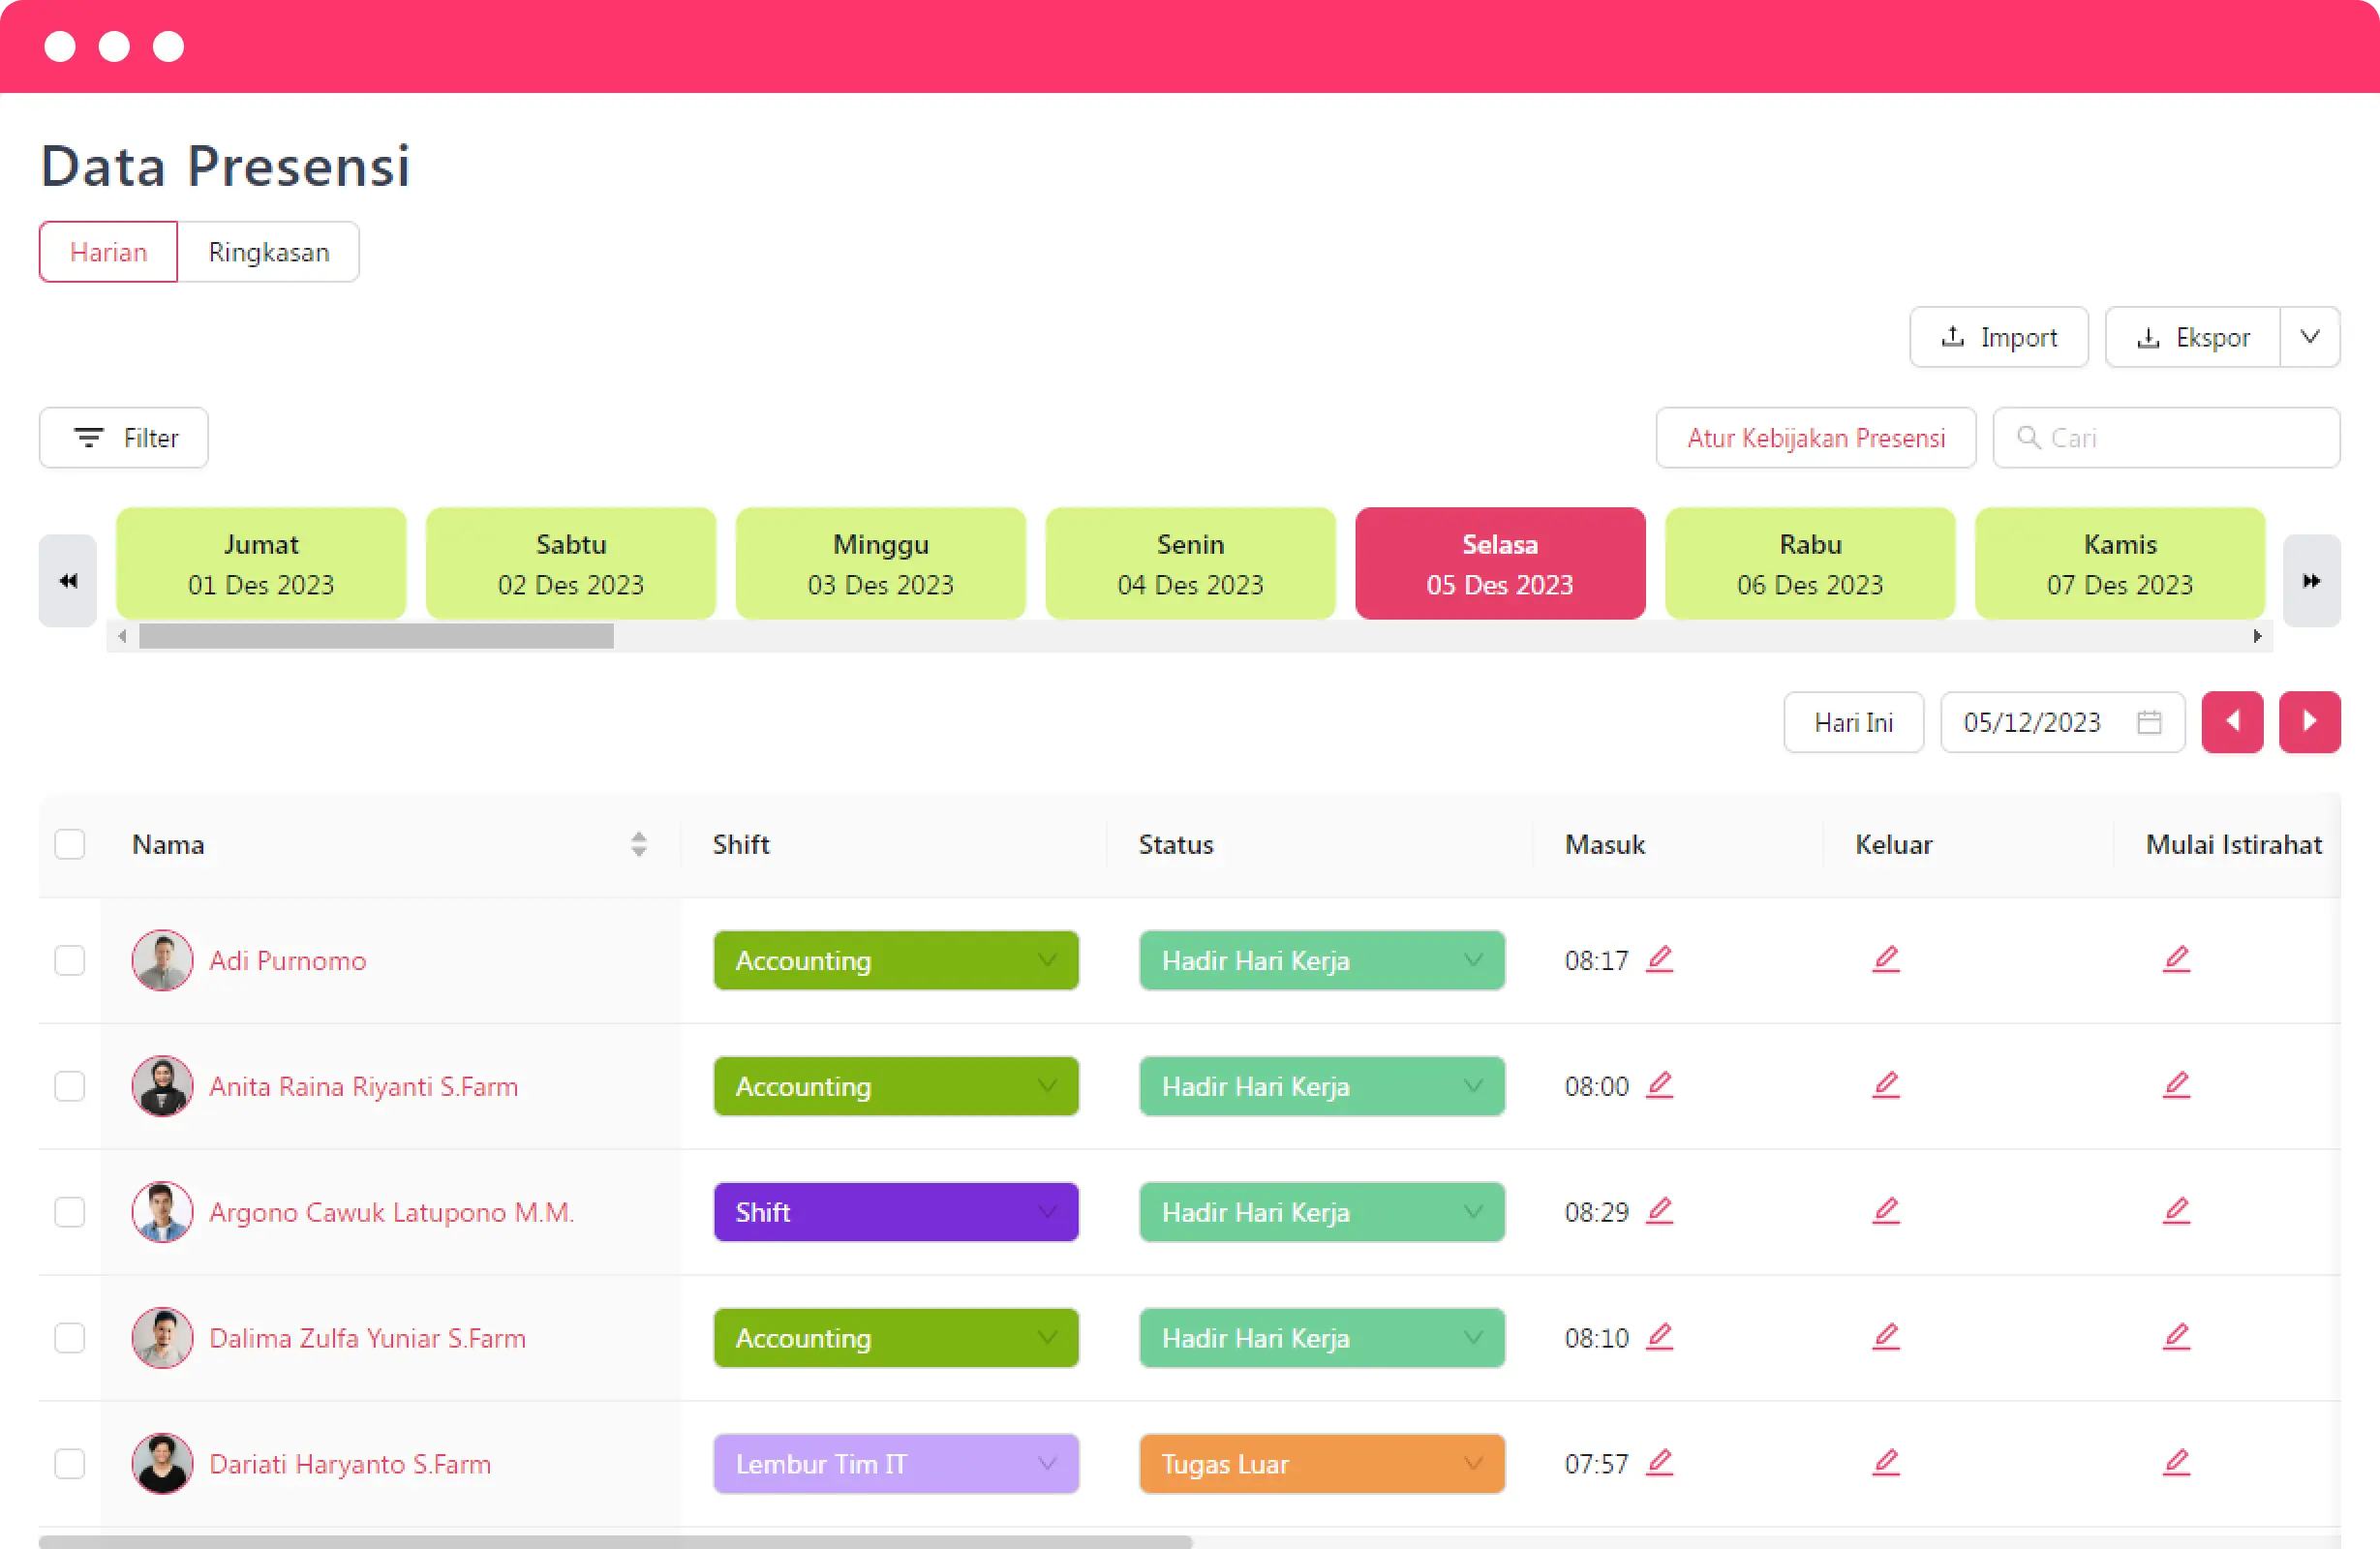Select Dariati Haryanto S.Farm row checkbox
This screenshot has width=2380, height=1549.
(70, 1463)
